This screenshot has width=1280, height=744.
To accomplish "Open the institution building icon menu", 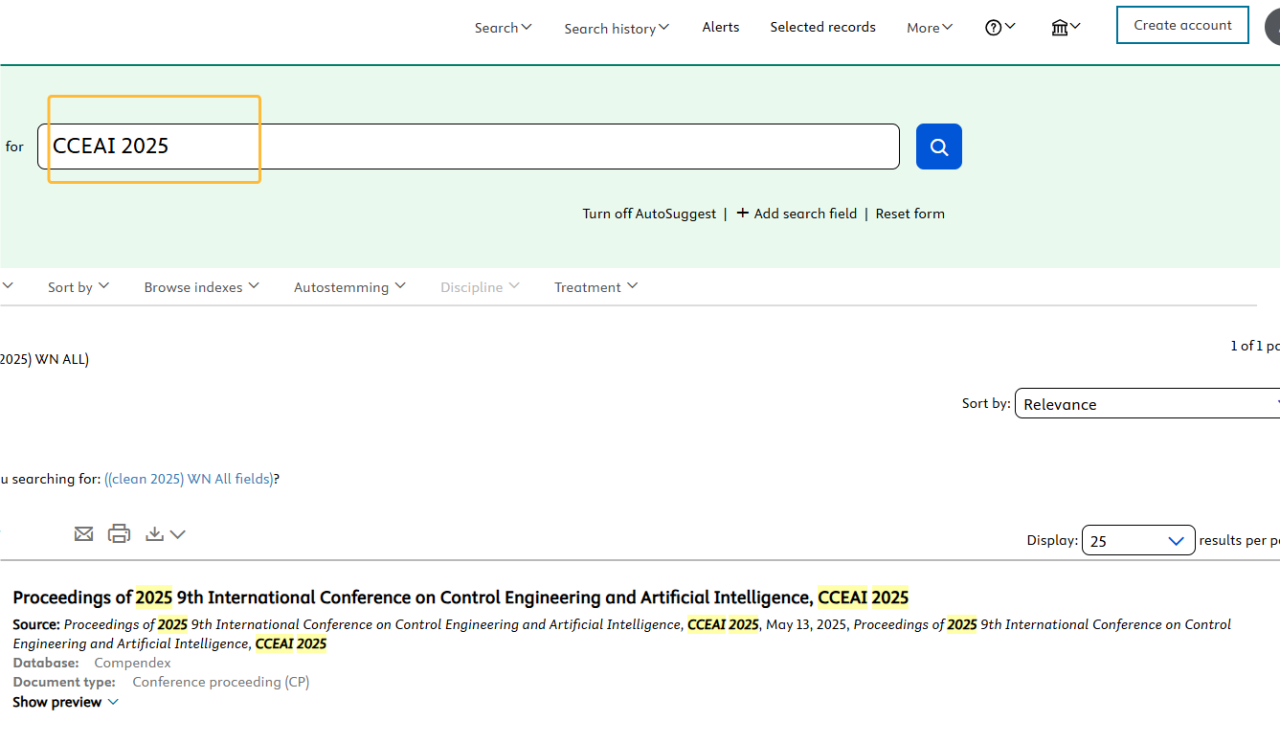I will (1066, 27).
